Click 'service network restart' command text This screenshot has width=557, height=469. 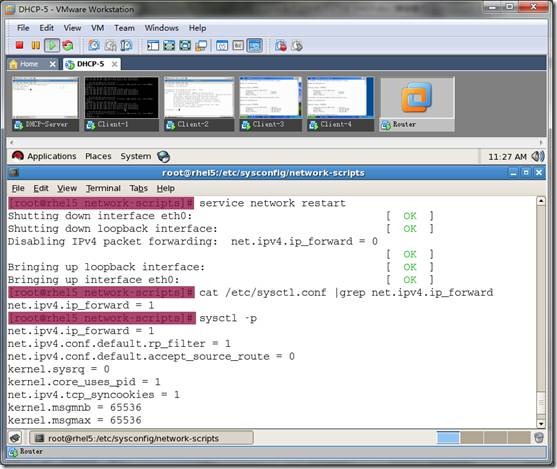(x=272, y=203)
